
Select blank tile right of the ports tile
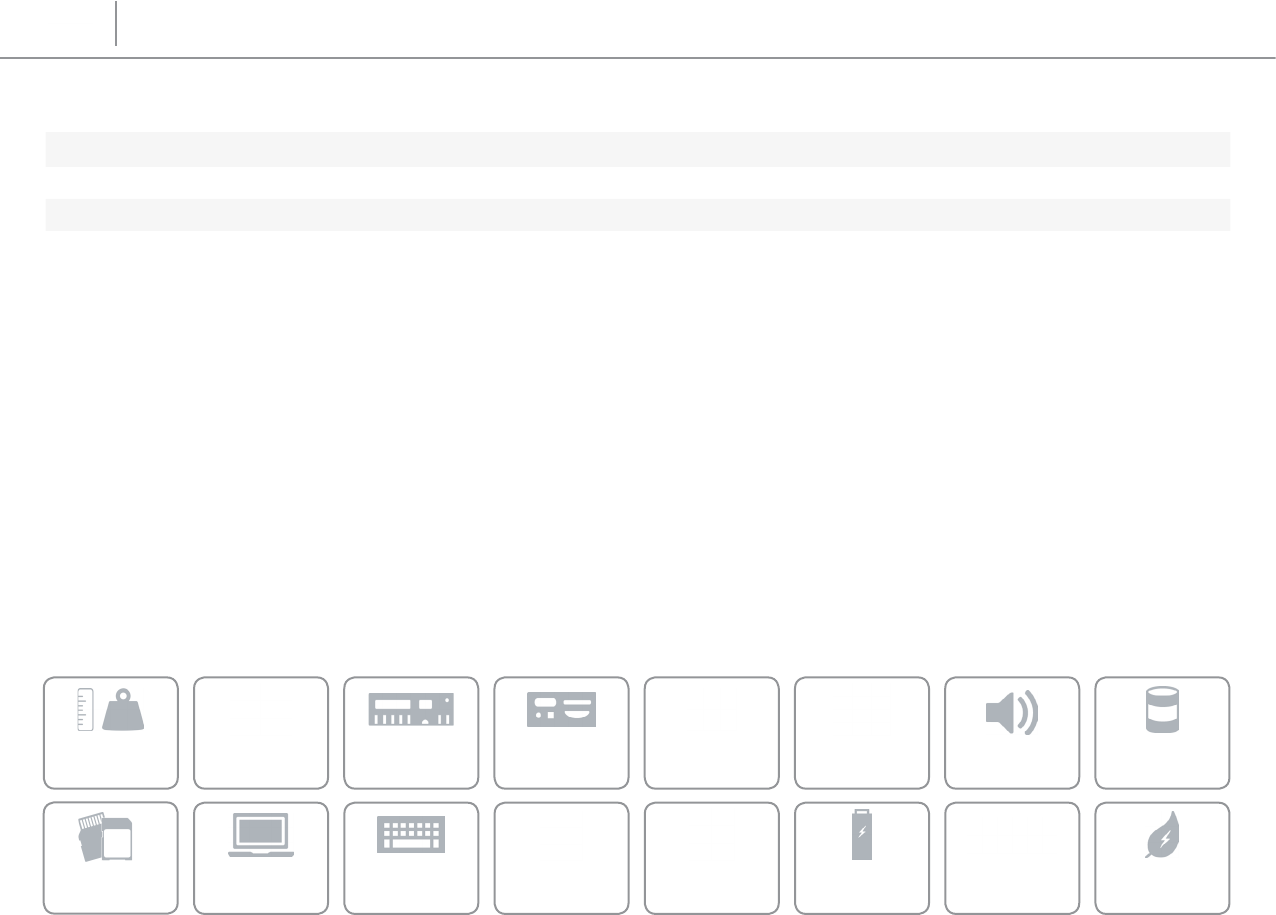[712, 733]
